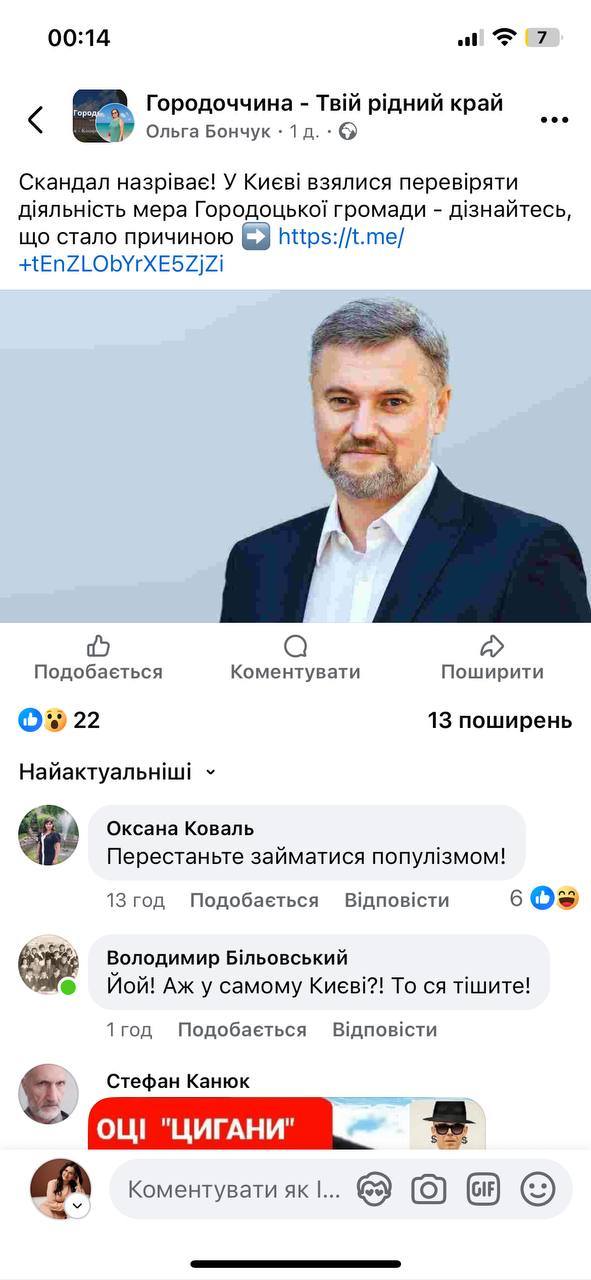Tap the thumbs-up Подобається icon under the post

[98, 645]
